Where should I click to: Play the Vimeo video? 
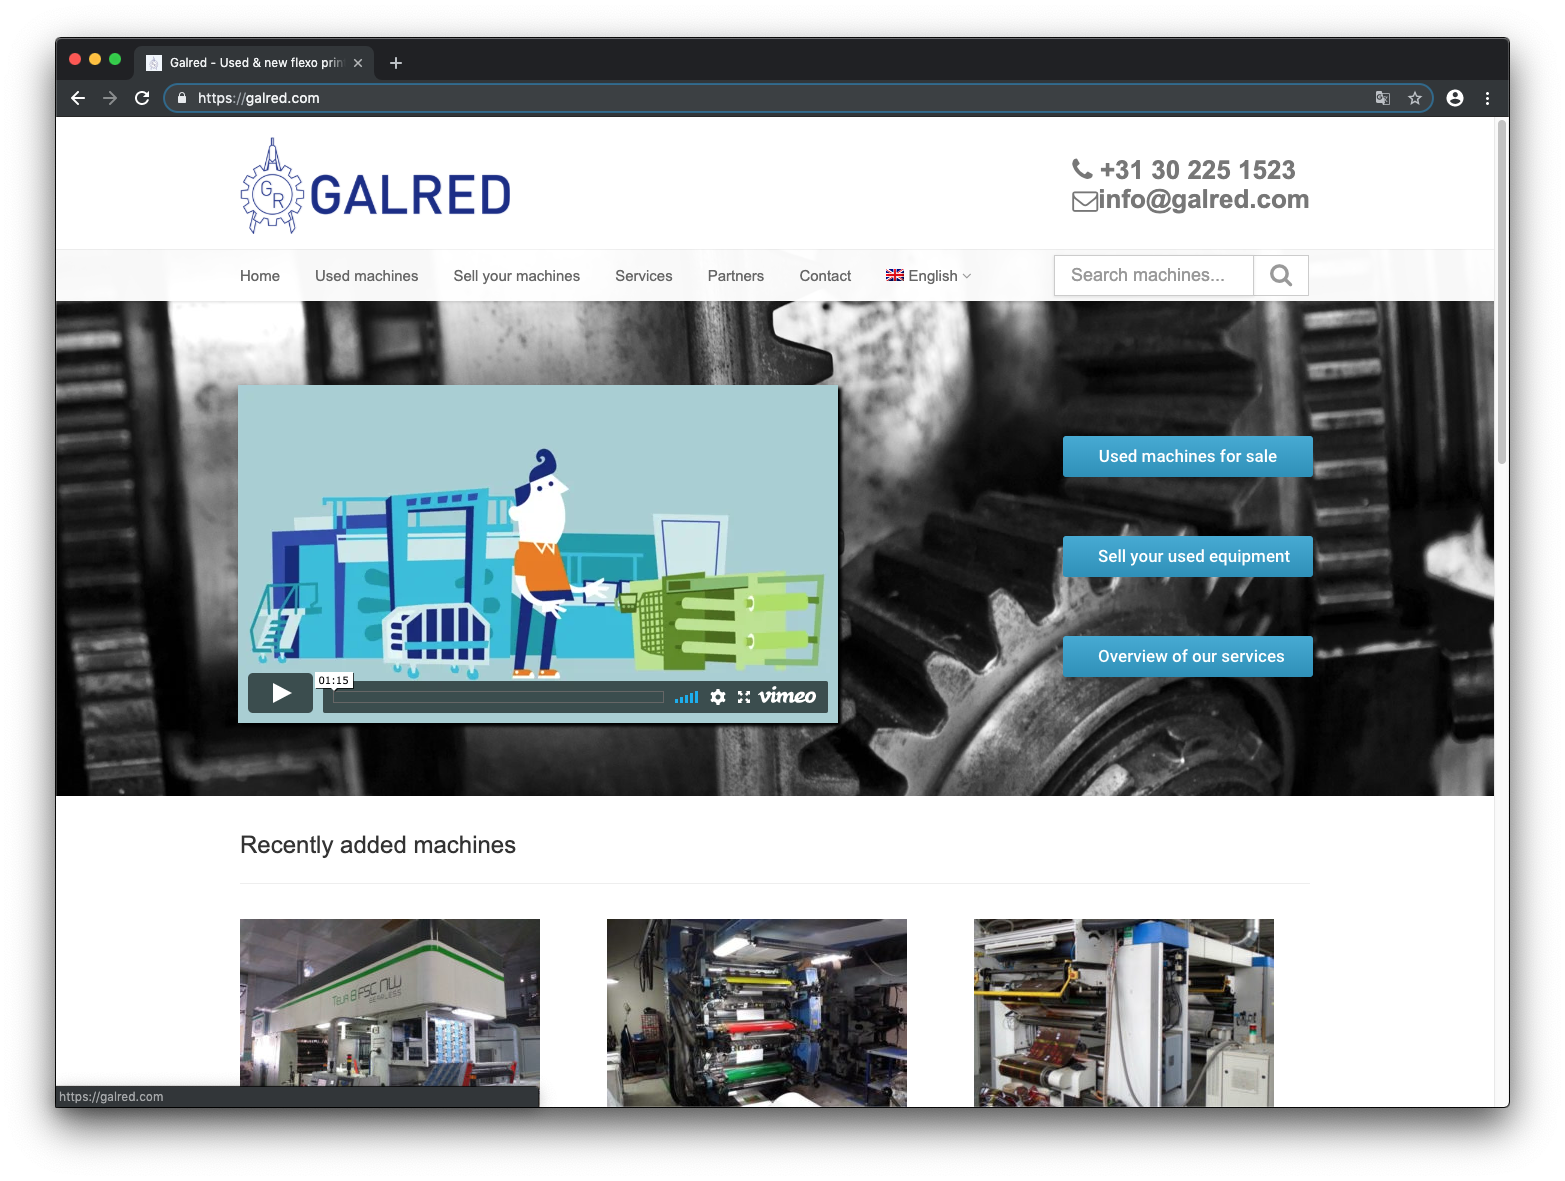[x=281, y=693]
